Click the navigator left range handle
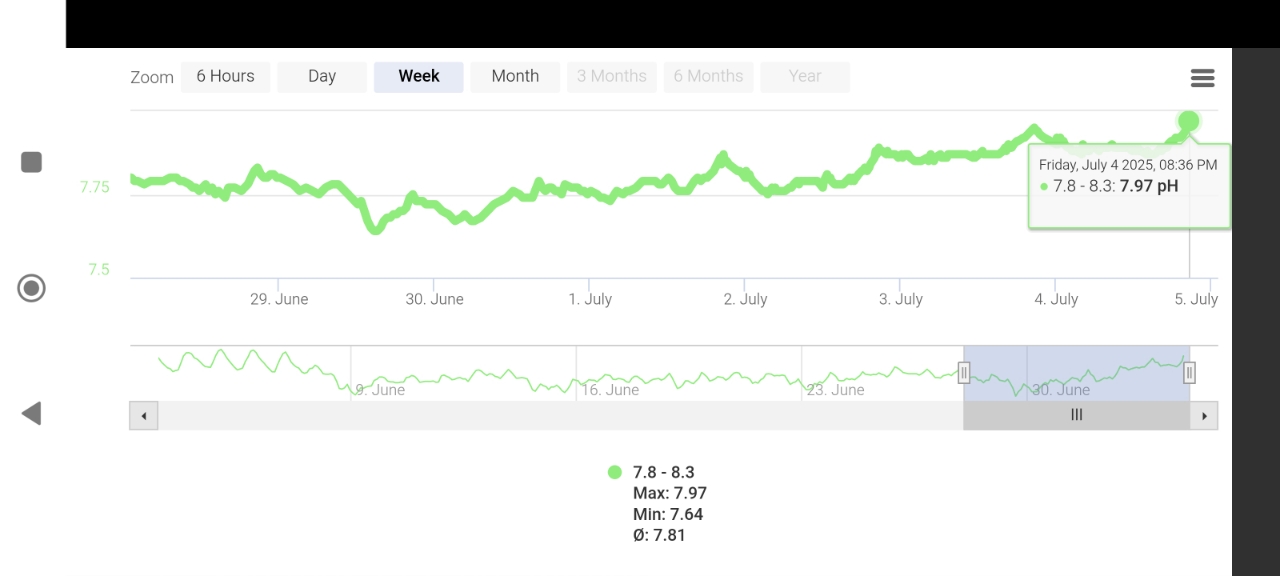The image size is (1280, 576). point(964,373)
